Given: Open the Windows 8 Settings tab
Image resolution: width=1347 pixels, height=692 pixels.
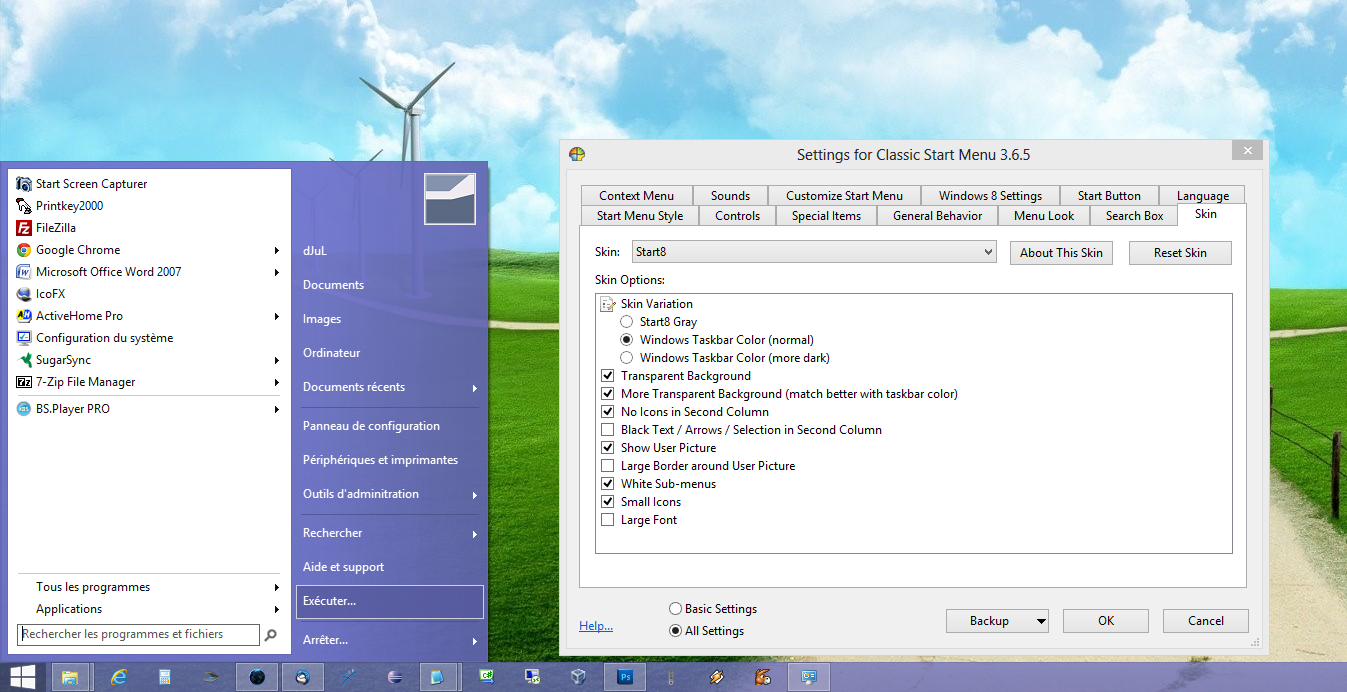Looking at the screenshot, I should [989, 195].
